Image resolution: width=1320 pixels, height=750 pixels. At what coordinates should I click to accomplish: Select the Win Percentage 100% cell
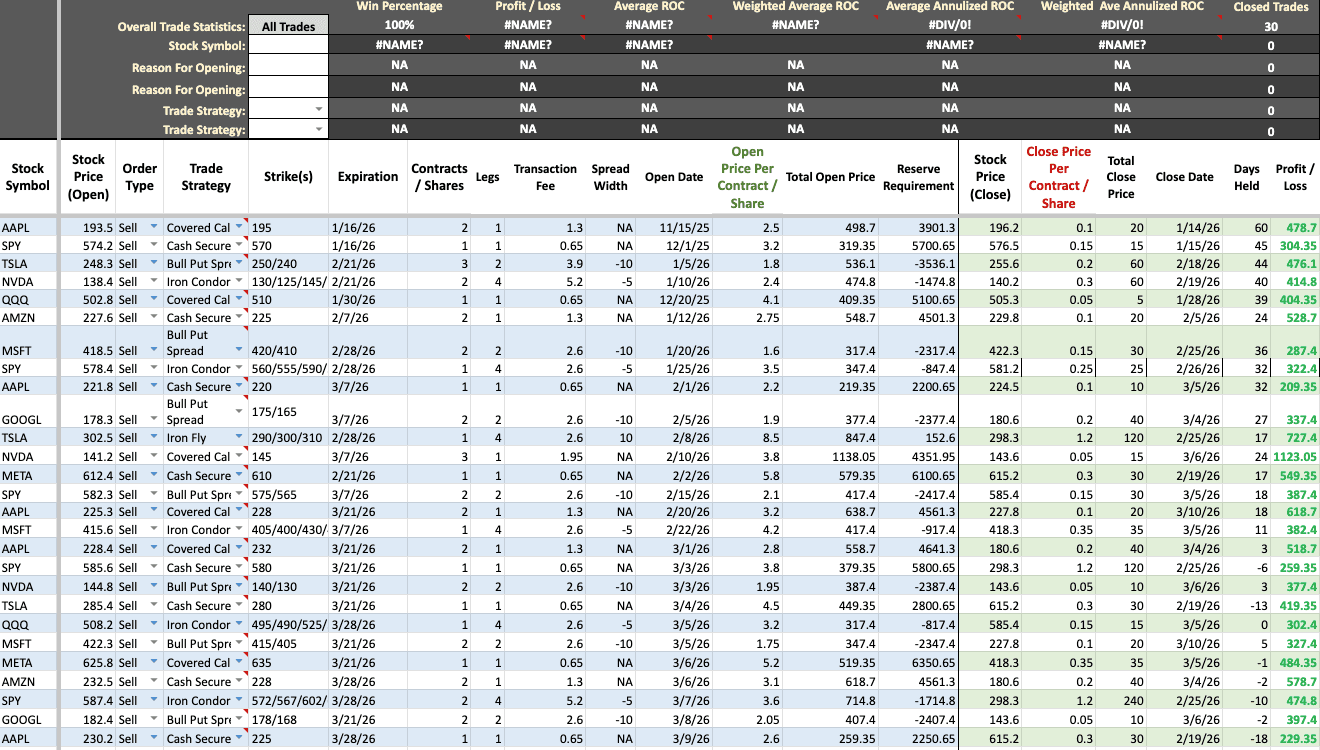click(399, 23)
